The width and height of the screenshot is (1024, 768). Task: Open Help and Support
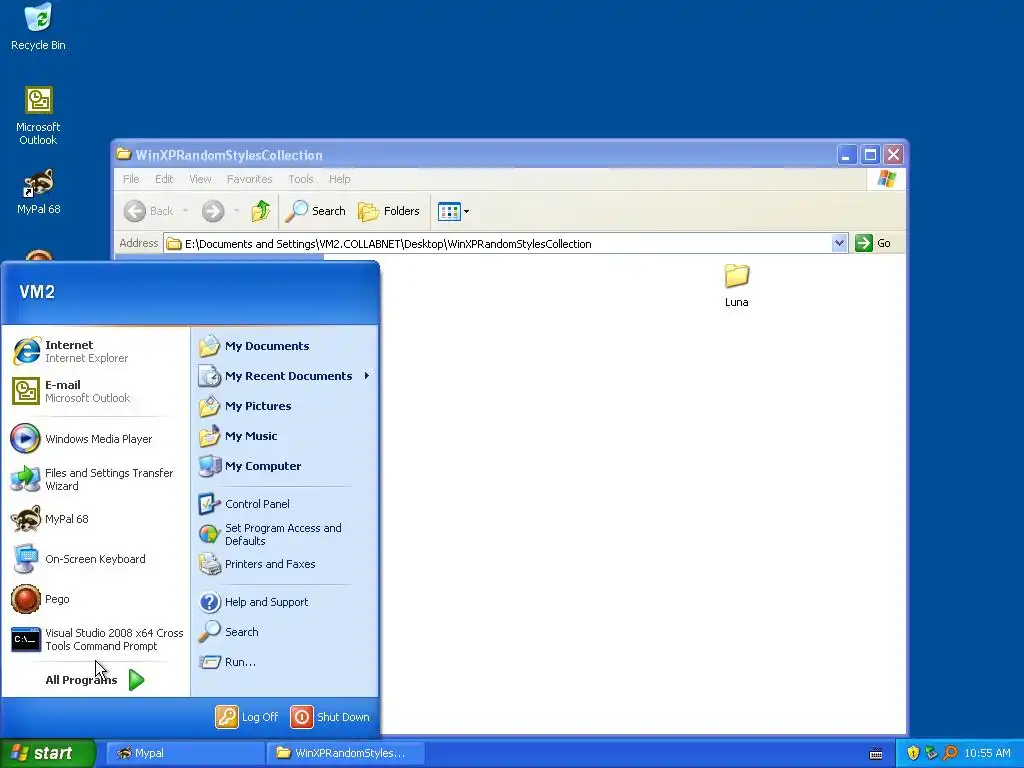(x=285, y=602)
